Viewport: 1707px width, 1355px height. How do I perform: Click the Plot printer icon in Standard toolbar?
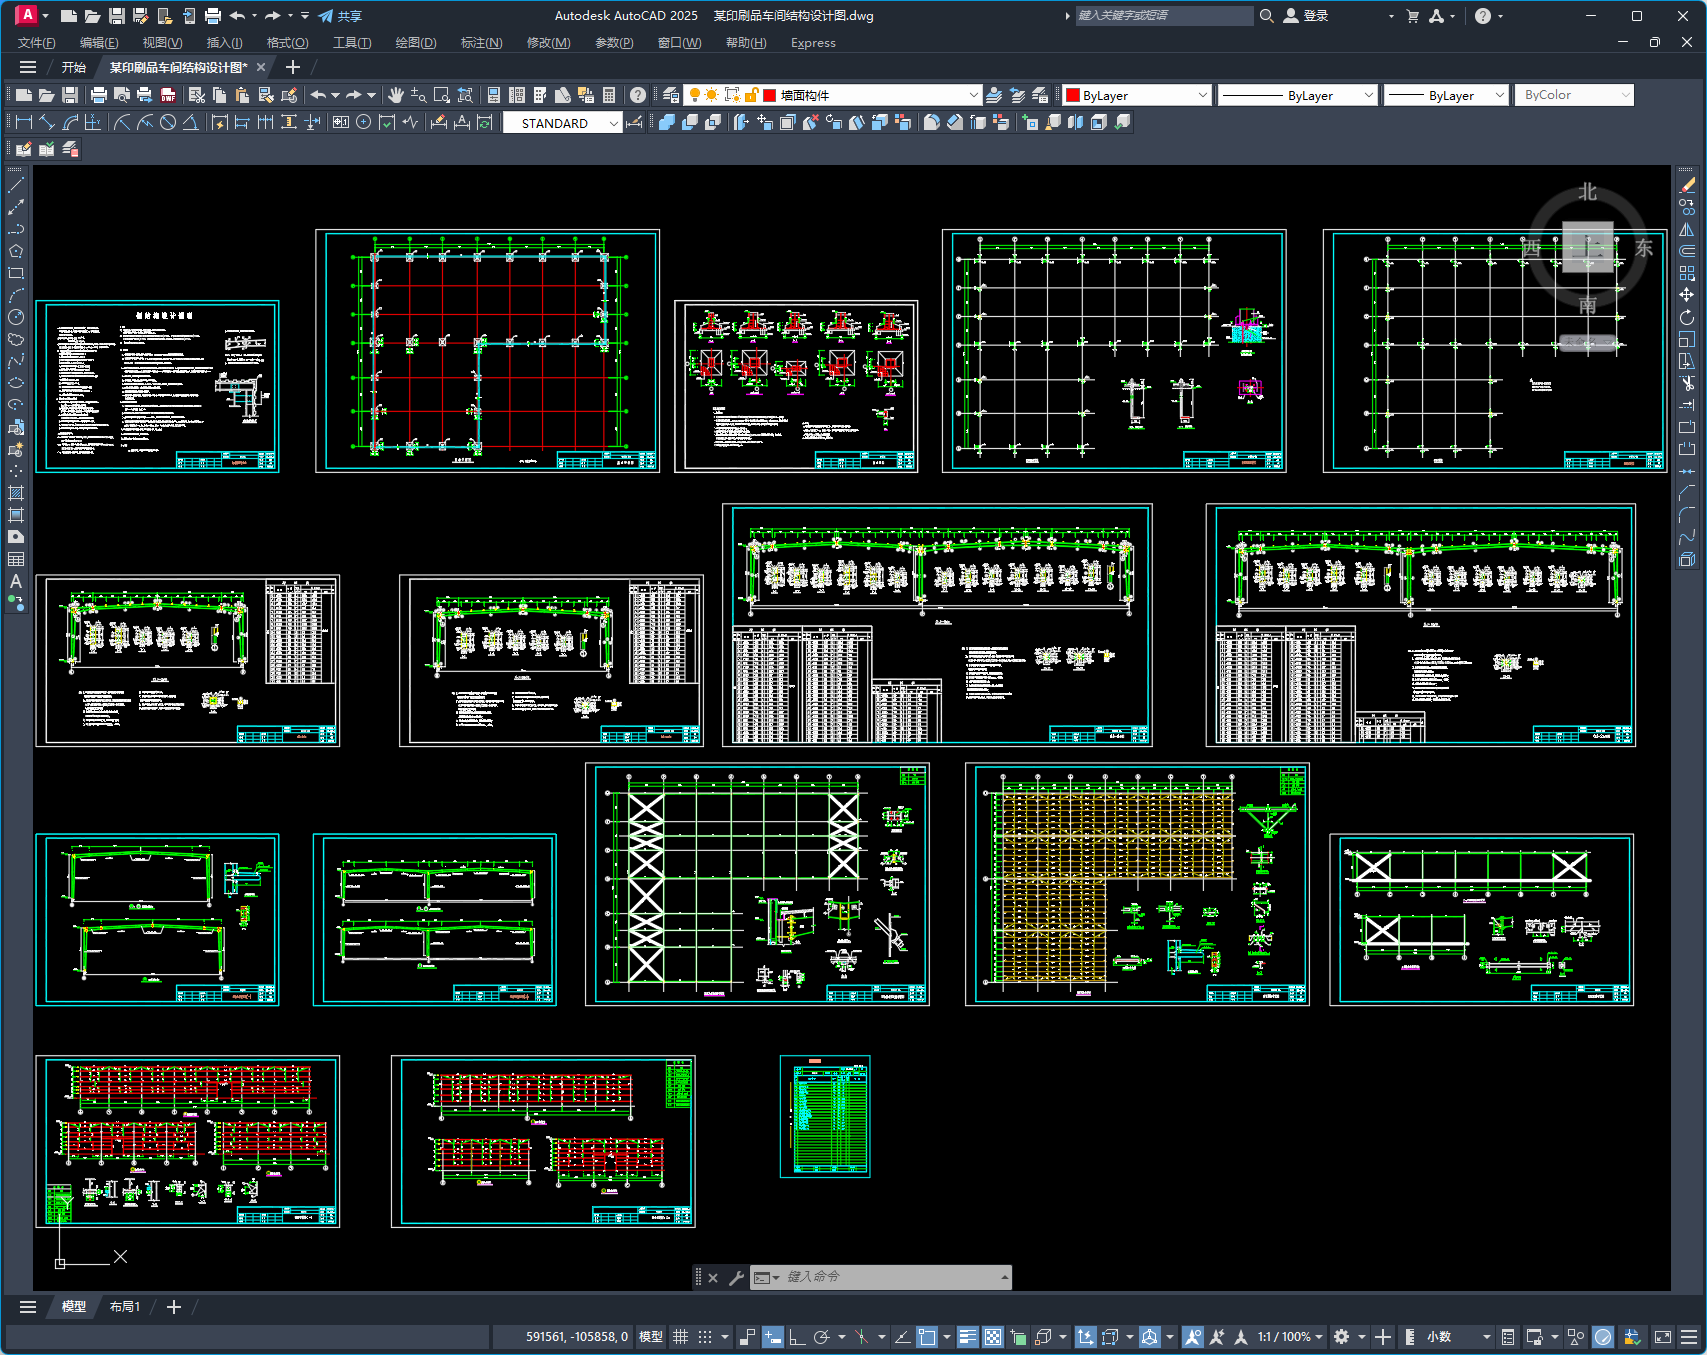[x=98, y=95]
